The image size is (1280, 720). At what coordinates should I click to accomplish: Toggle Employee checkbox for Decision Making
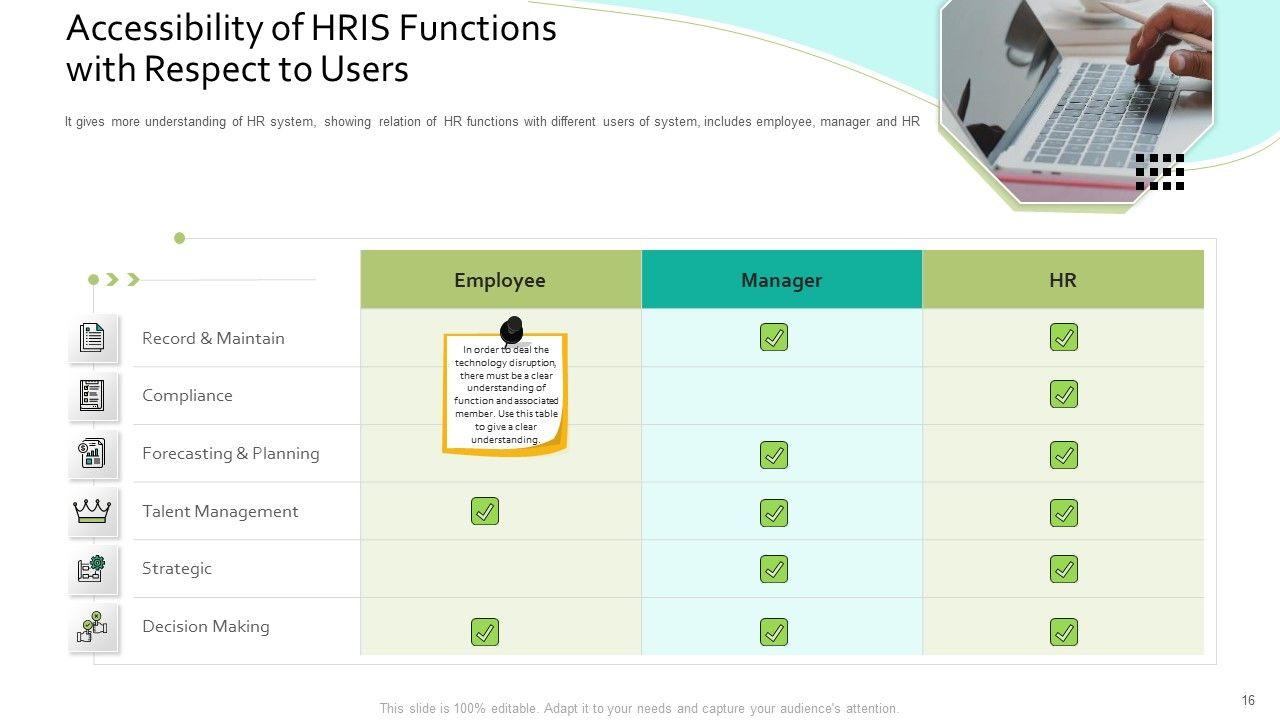pos(485,632)
